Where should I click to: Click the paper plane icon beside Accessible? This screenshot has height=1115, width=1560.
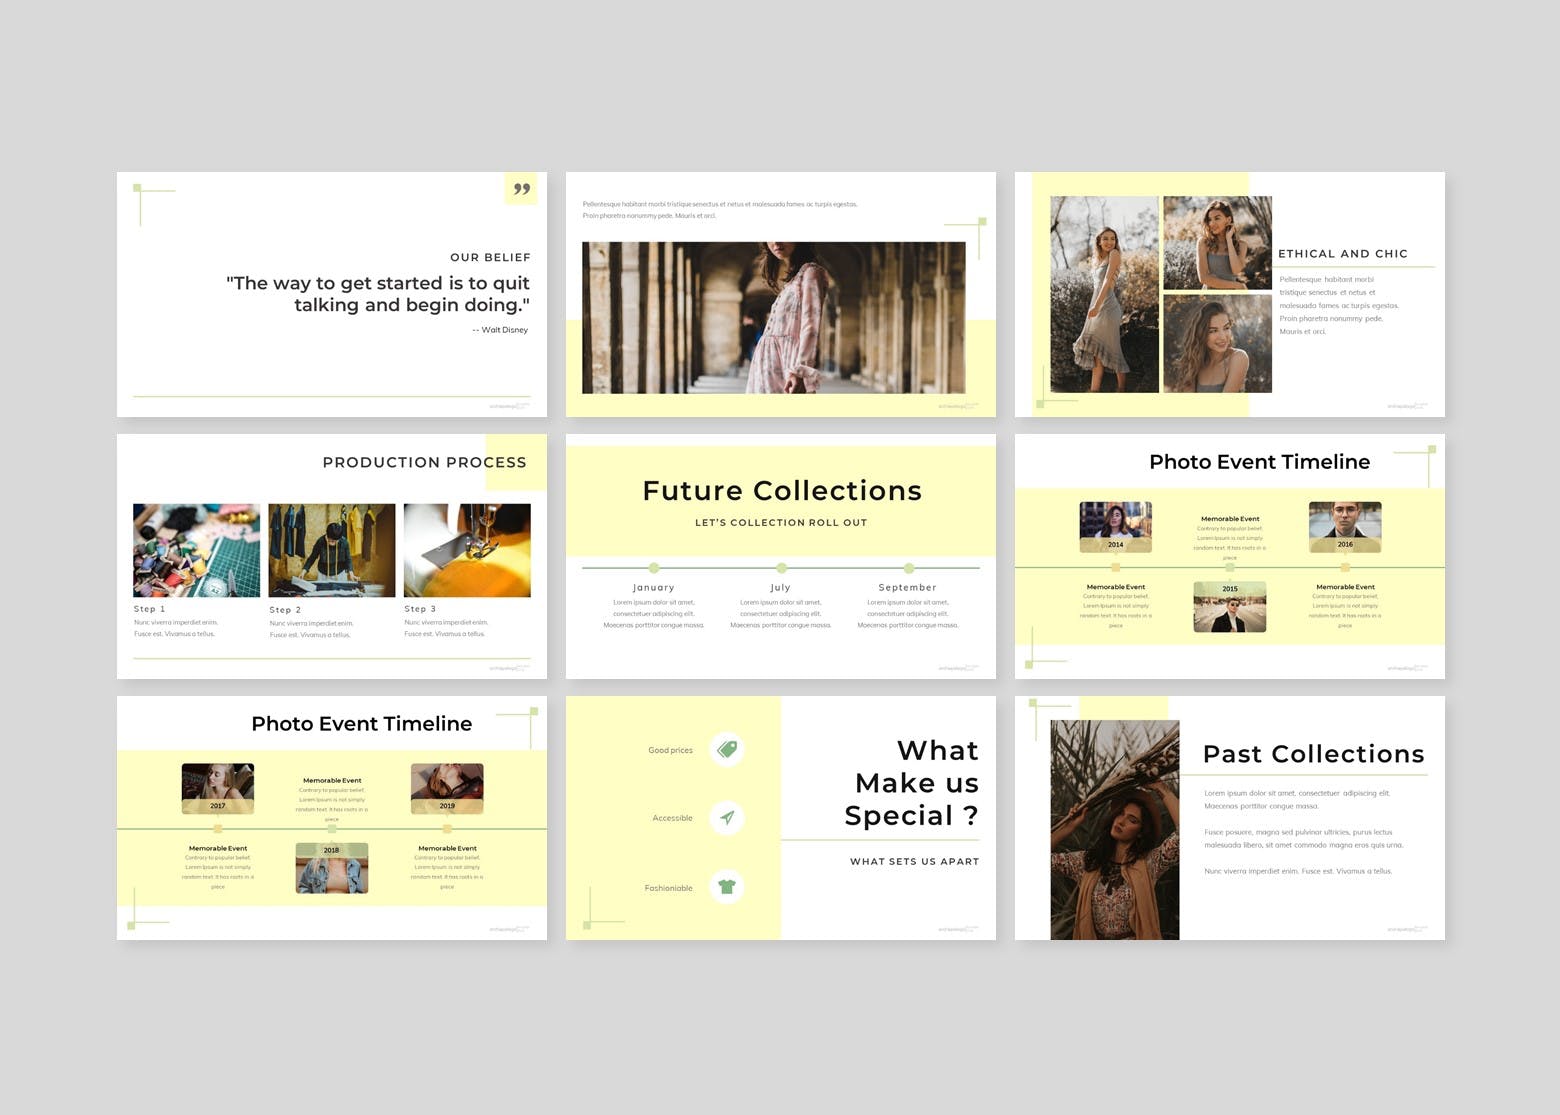[x=727, y=817]
